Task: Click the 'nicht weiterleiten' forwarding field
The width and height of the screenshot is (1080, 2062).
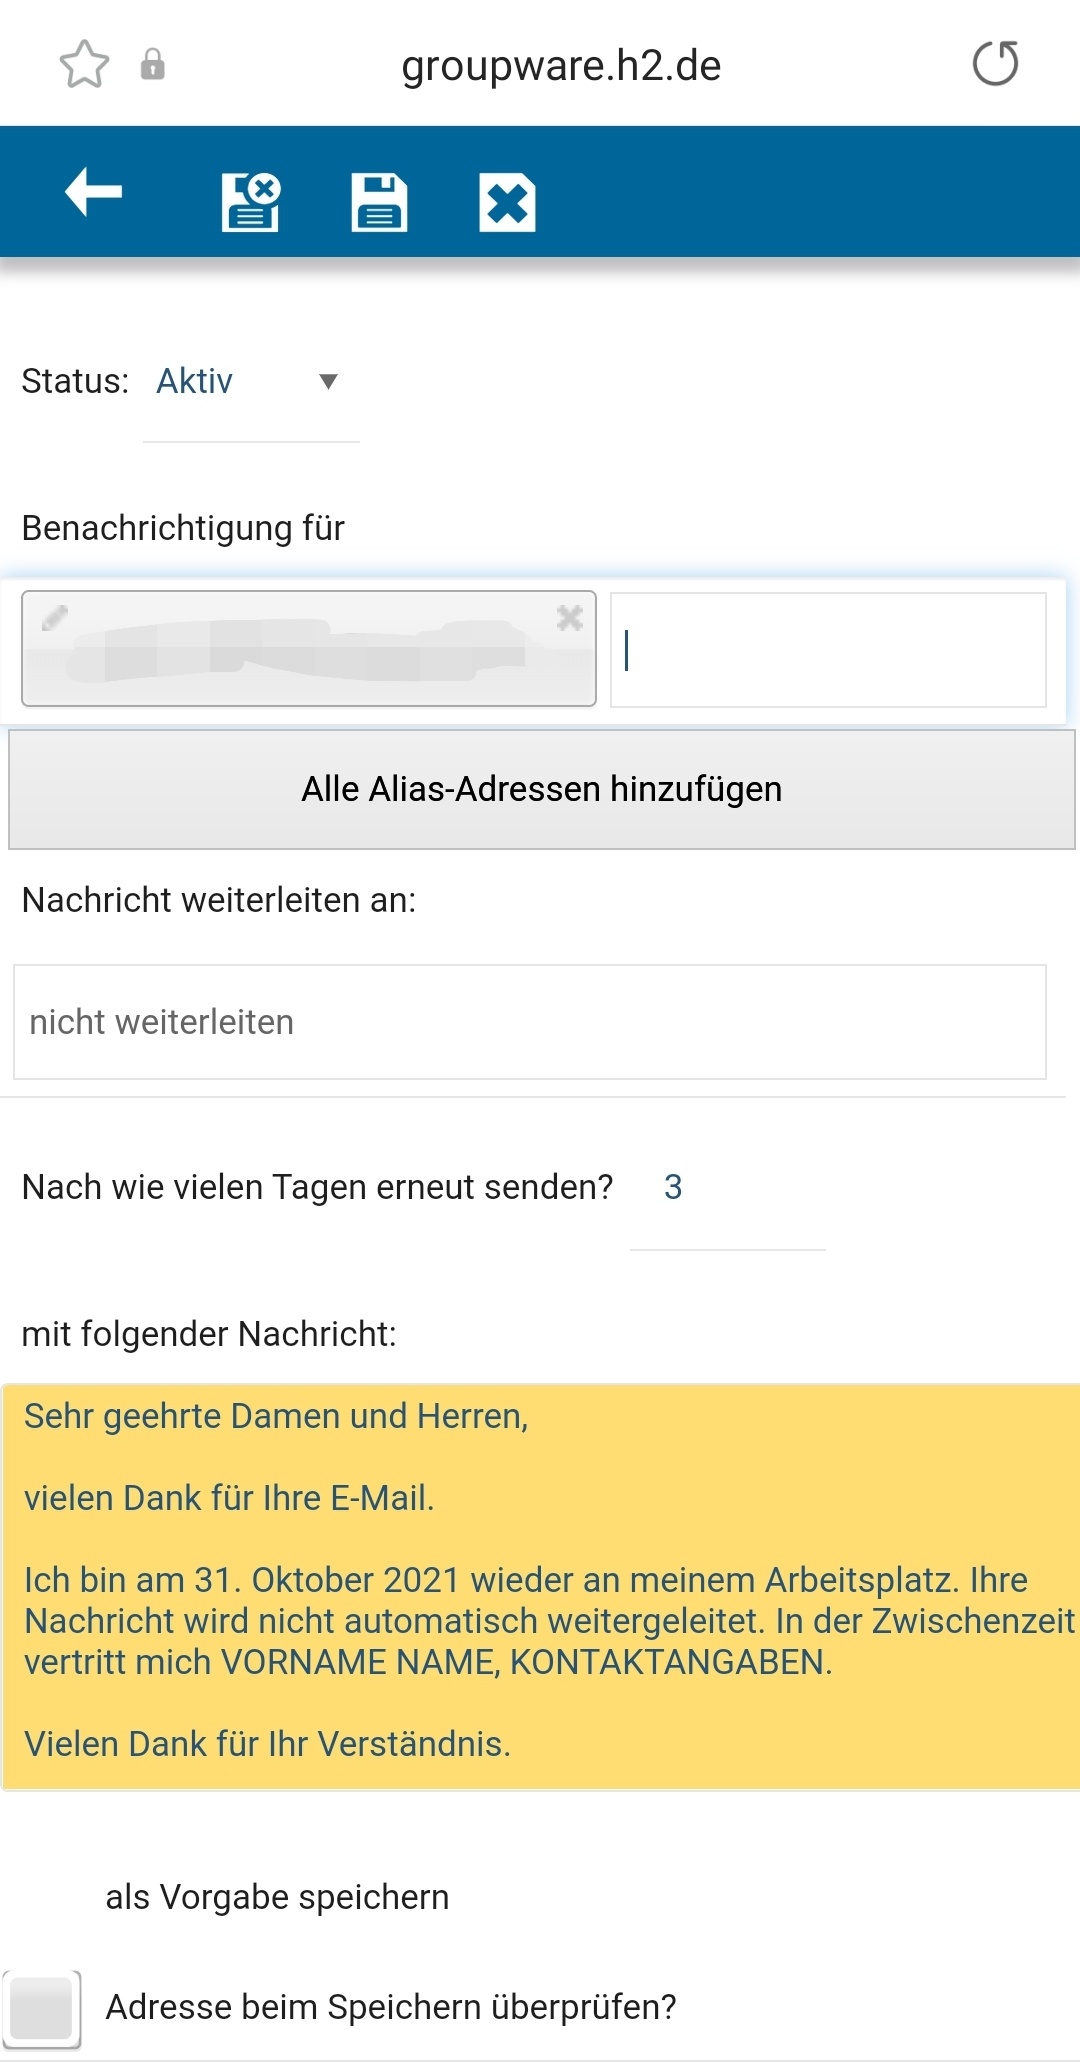Action: click(529, 1022)
